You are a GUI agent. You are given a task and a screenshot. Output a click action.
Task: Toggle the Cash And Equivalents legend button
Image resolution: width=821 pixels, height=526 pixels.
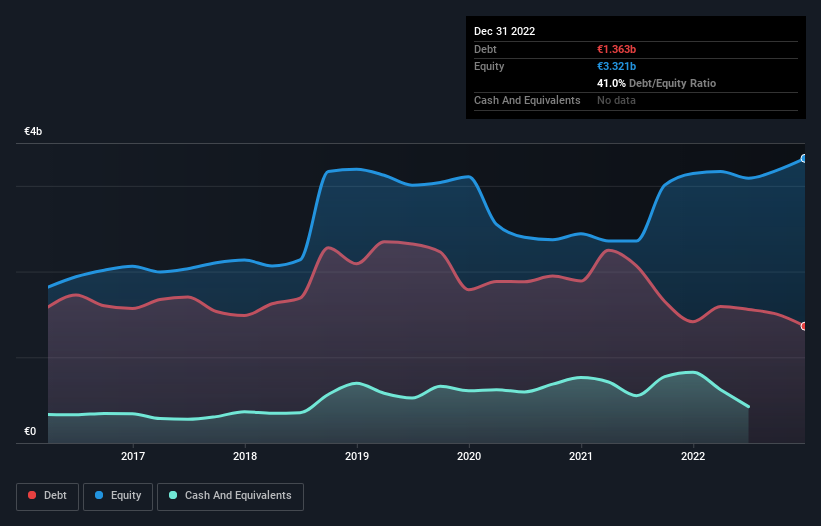[x=230, y=496]
